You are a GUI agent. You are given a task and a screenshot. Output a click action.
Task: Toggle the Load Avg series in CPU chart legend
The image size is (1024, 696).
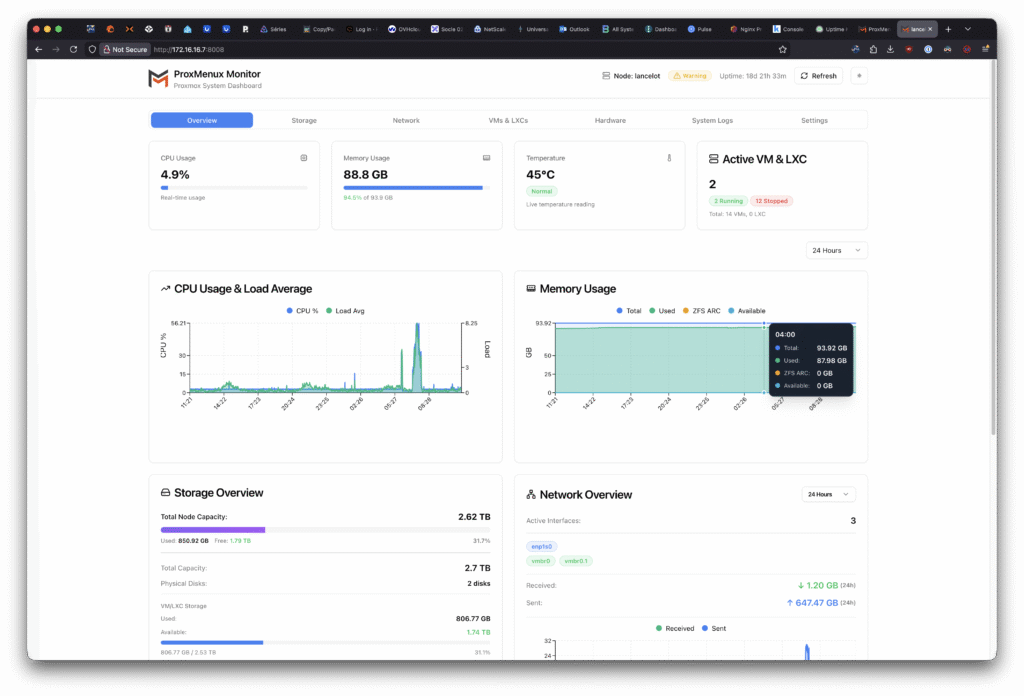345,311
